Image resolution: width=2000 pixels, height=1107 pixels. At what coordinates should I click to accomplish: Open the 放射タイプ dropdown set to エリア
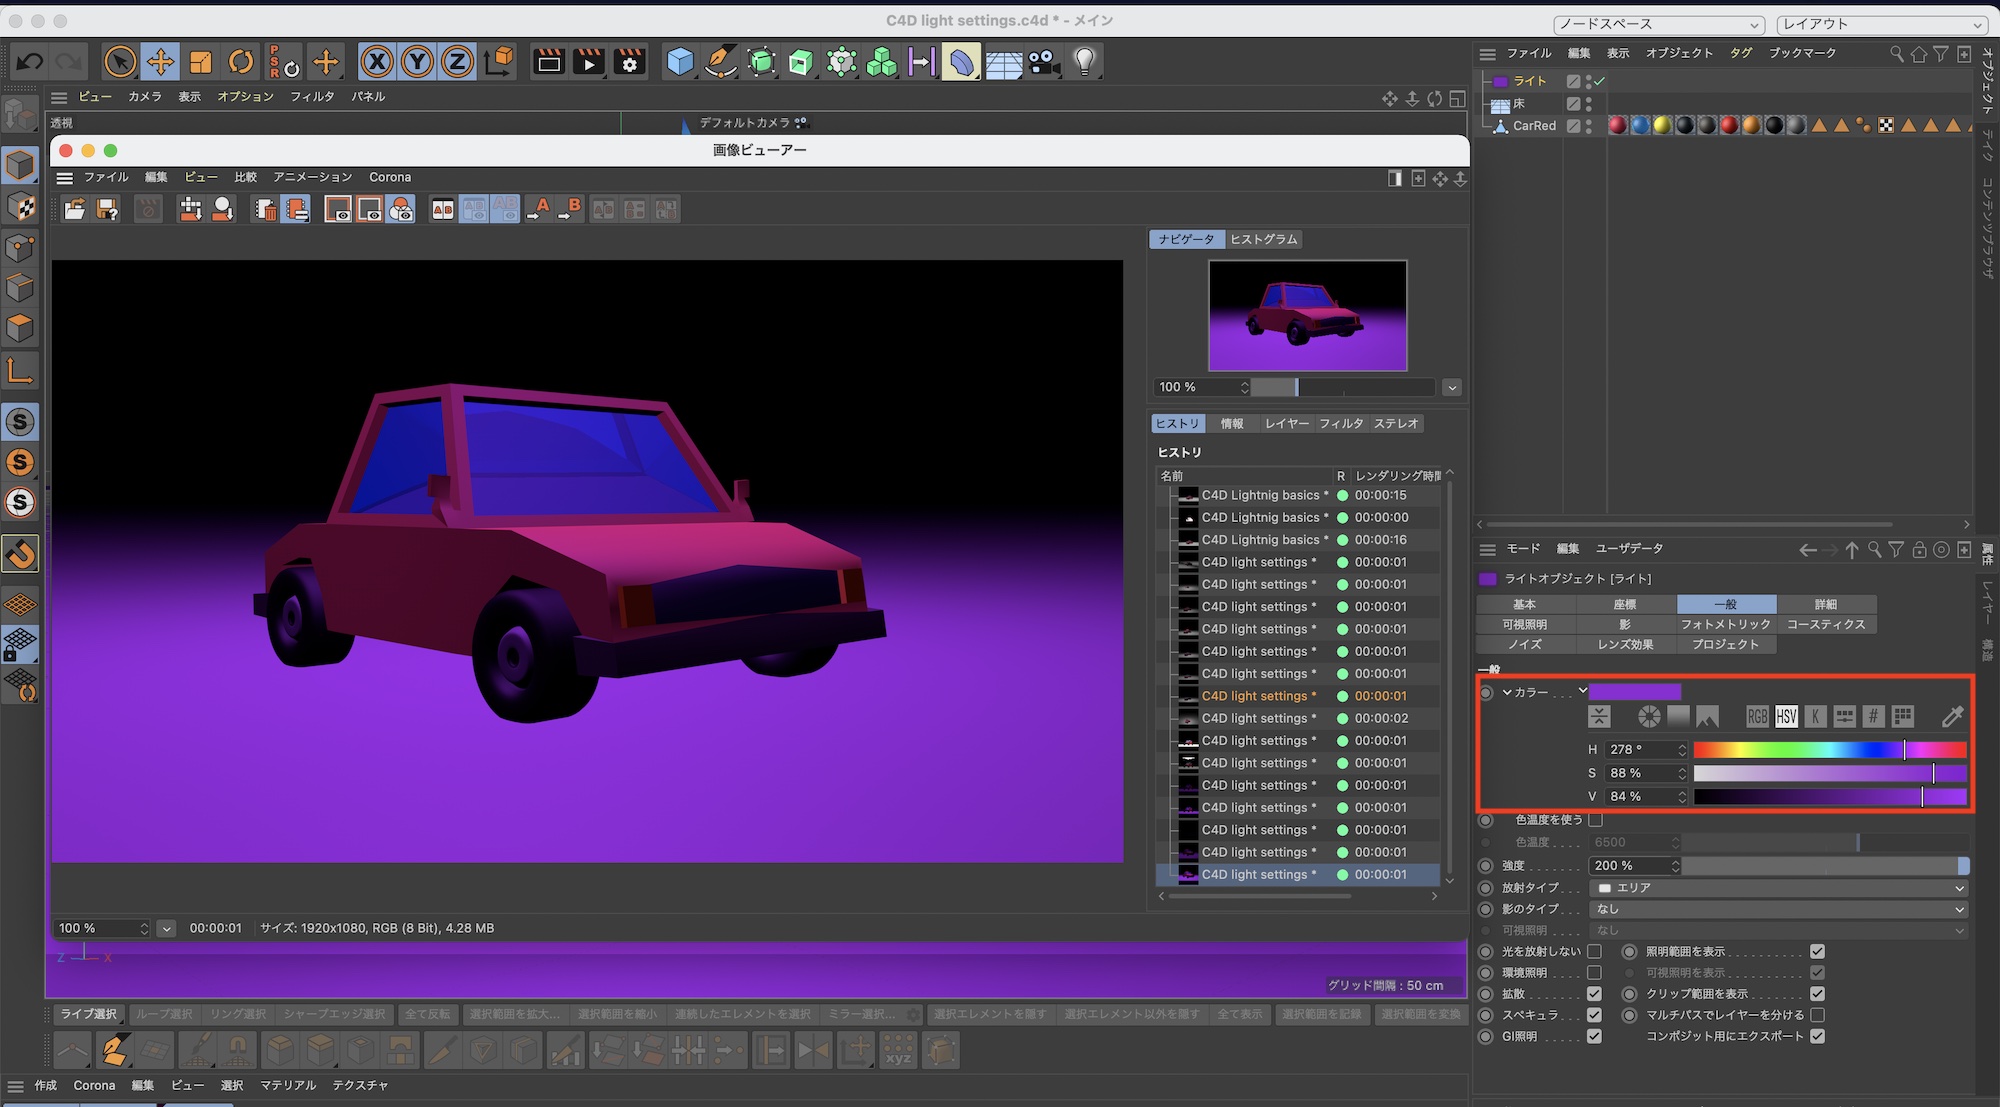(x=1778, y=888)
